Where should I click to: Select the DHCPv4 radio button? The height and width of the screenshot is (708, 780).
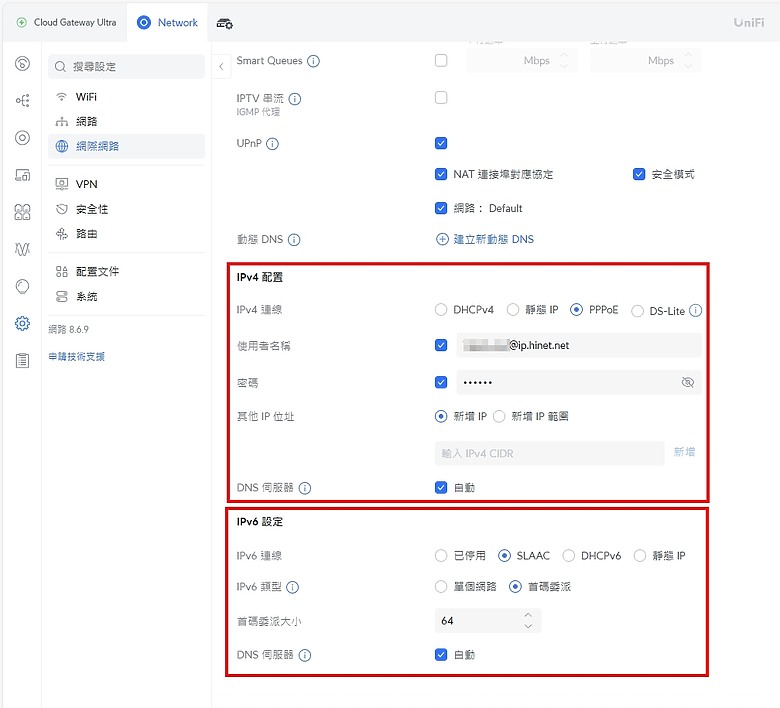click(x=441, y=310)
